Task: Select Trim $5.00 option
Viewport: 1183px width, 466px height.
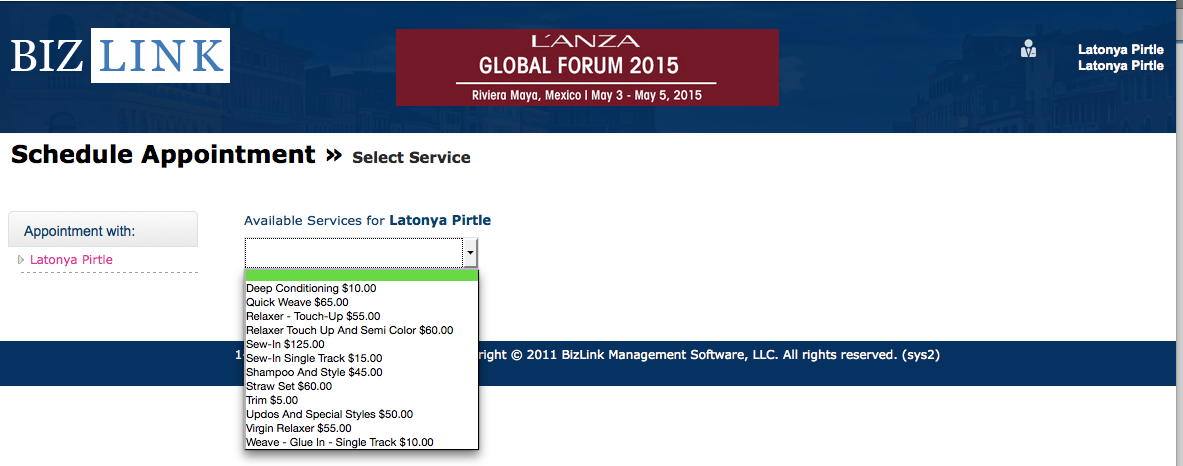Action: tap(361, 400)
